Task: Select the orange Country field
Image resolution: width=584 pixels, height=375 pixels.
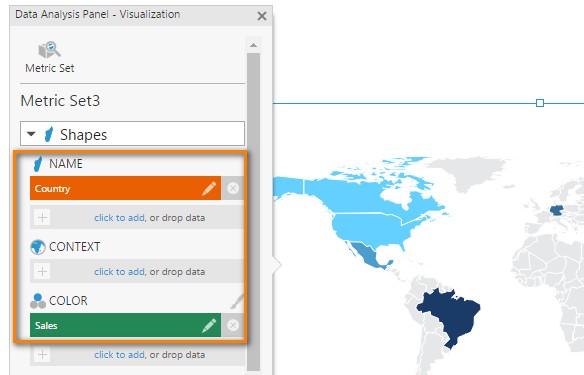Action: pyautogui.click(x=126, y=188)
